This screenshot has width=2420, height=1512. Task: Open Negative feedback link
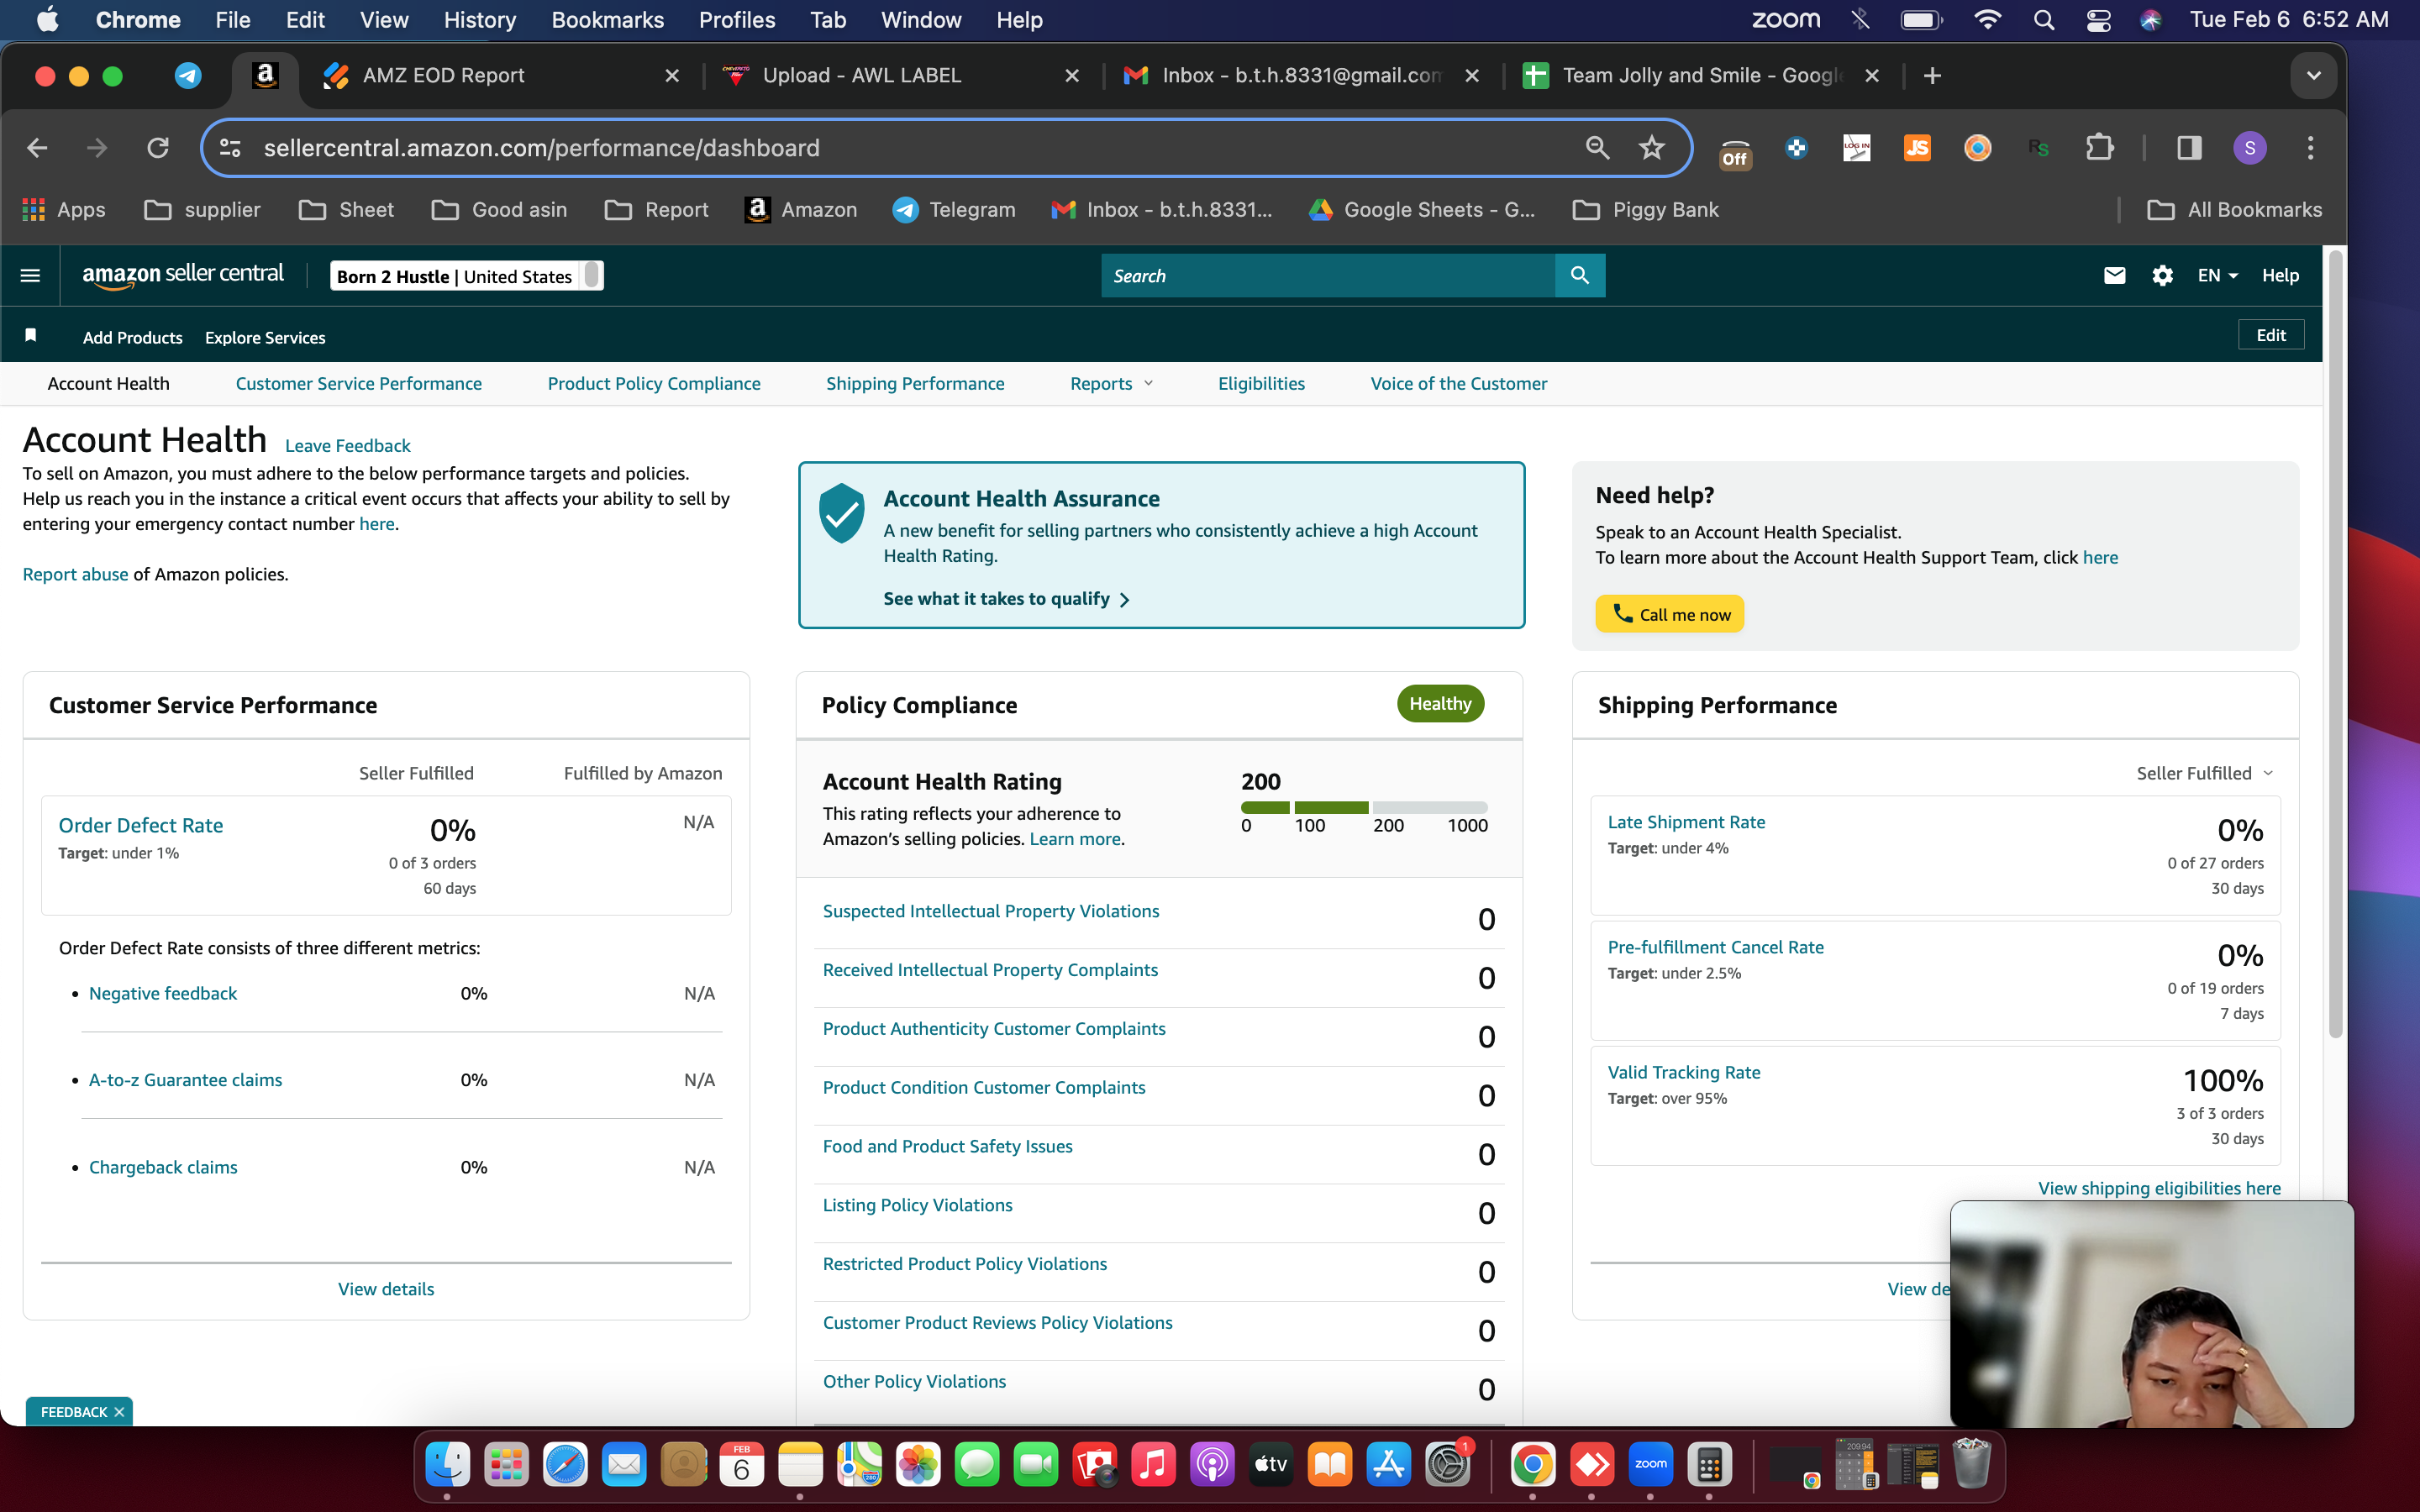(x=163, y=993)
